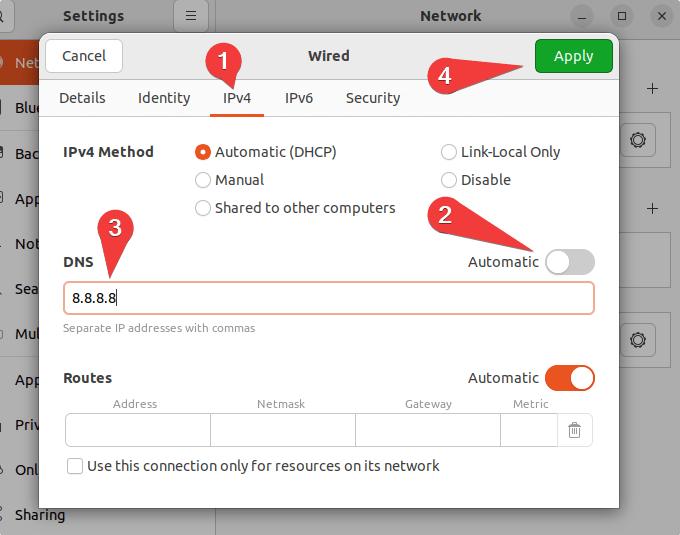Click the lower plus icon to add connection
This screenshot has width=680, height=535.
(652, 209)
